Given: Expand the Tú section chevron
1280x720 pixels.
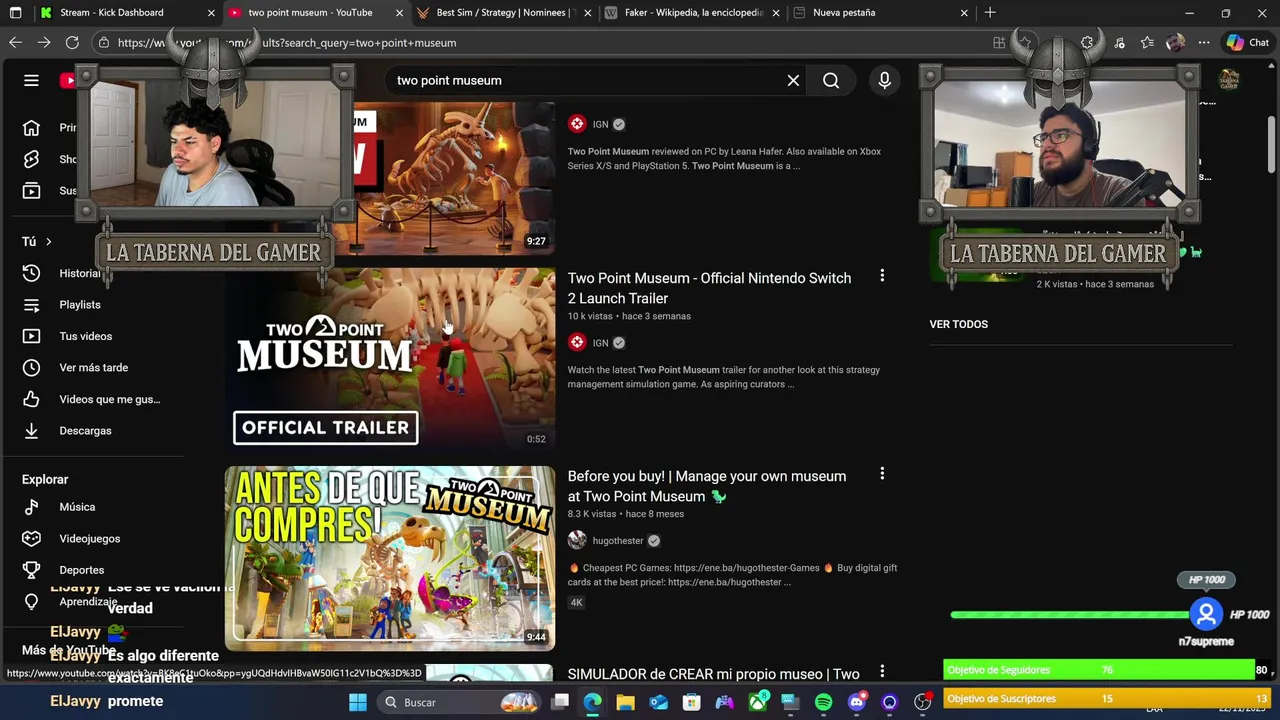Looking at the screenshot, I should [x=48, y=241].
